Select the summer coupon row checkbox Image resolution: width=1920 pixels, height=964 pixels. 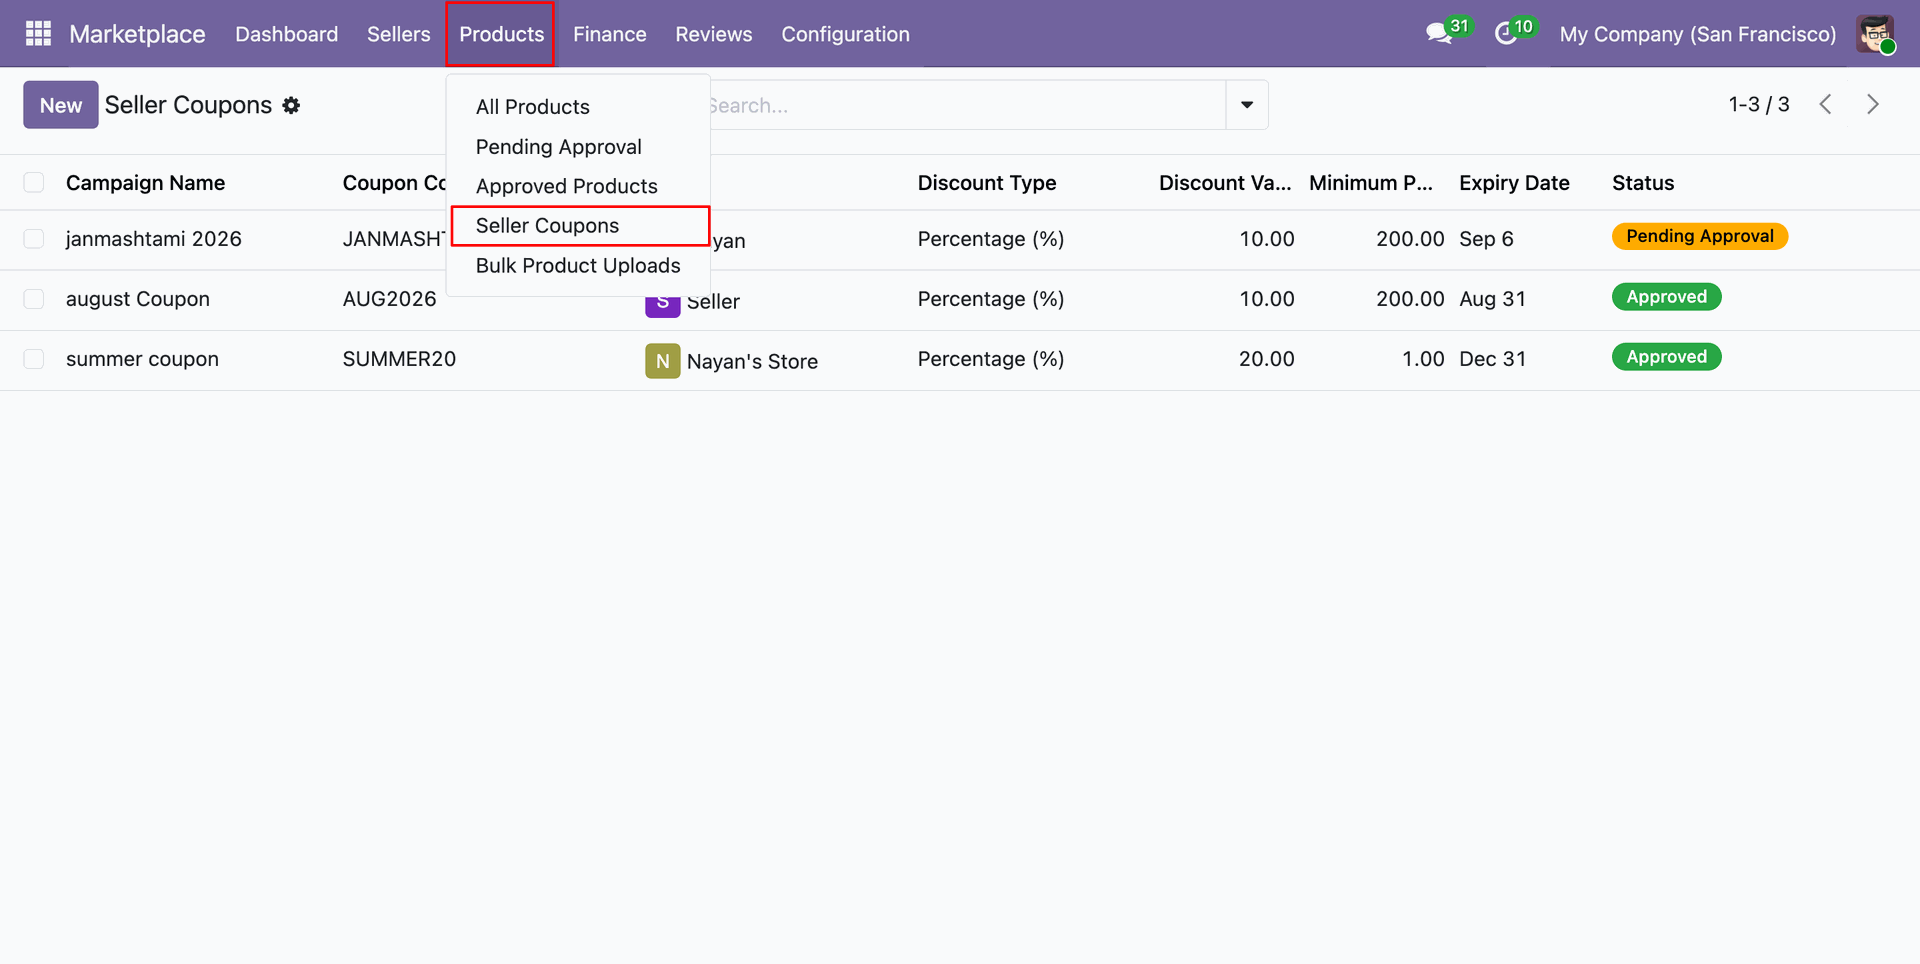[34, 359]
